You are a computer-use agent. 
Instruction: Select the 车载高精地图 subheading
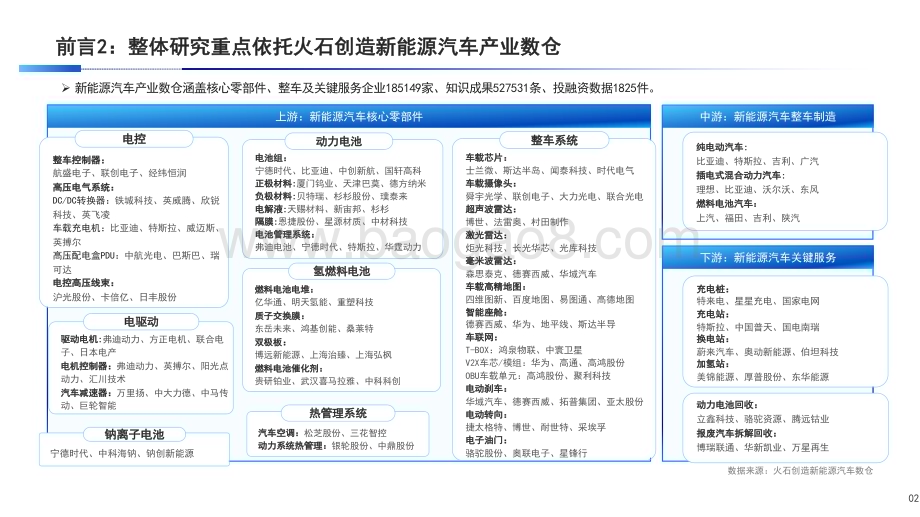click(496, 286)
